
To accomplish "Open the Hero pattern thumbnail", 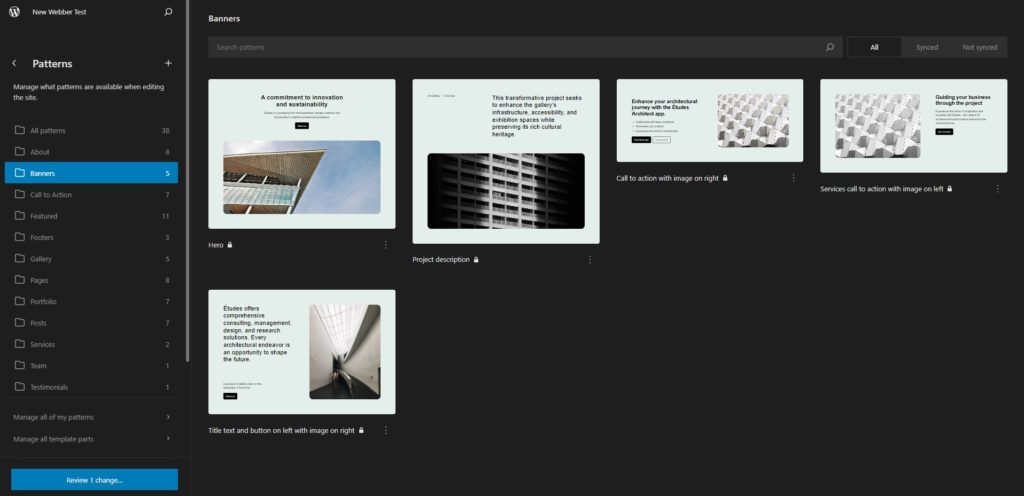I will 301,154.
